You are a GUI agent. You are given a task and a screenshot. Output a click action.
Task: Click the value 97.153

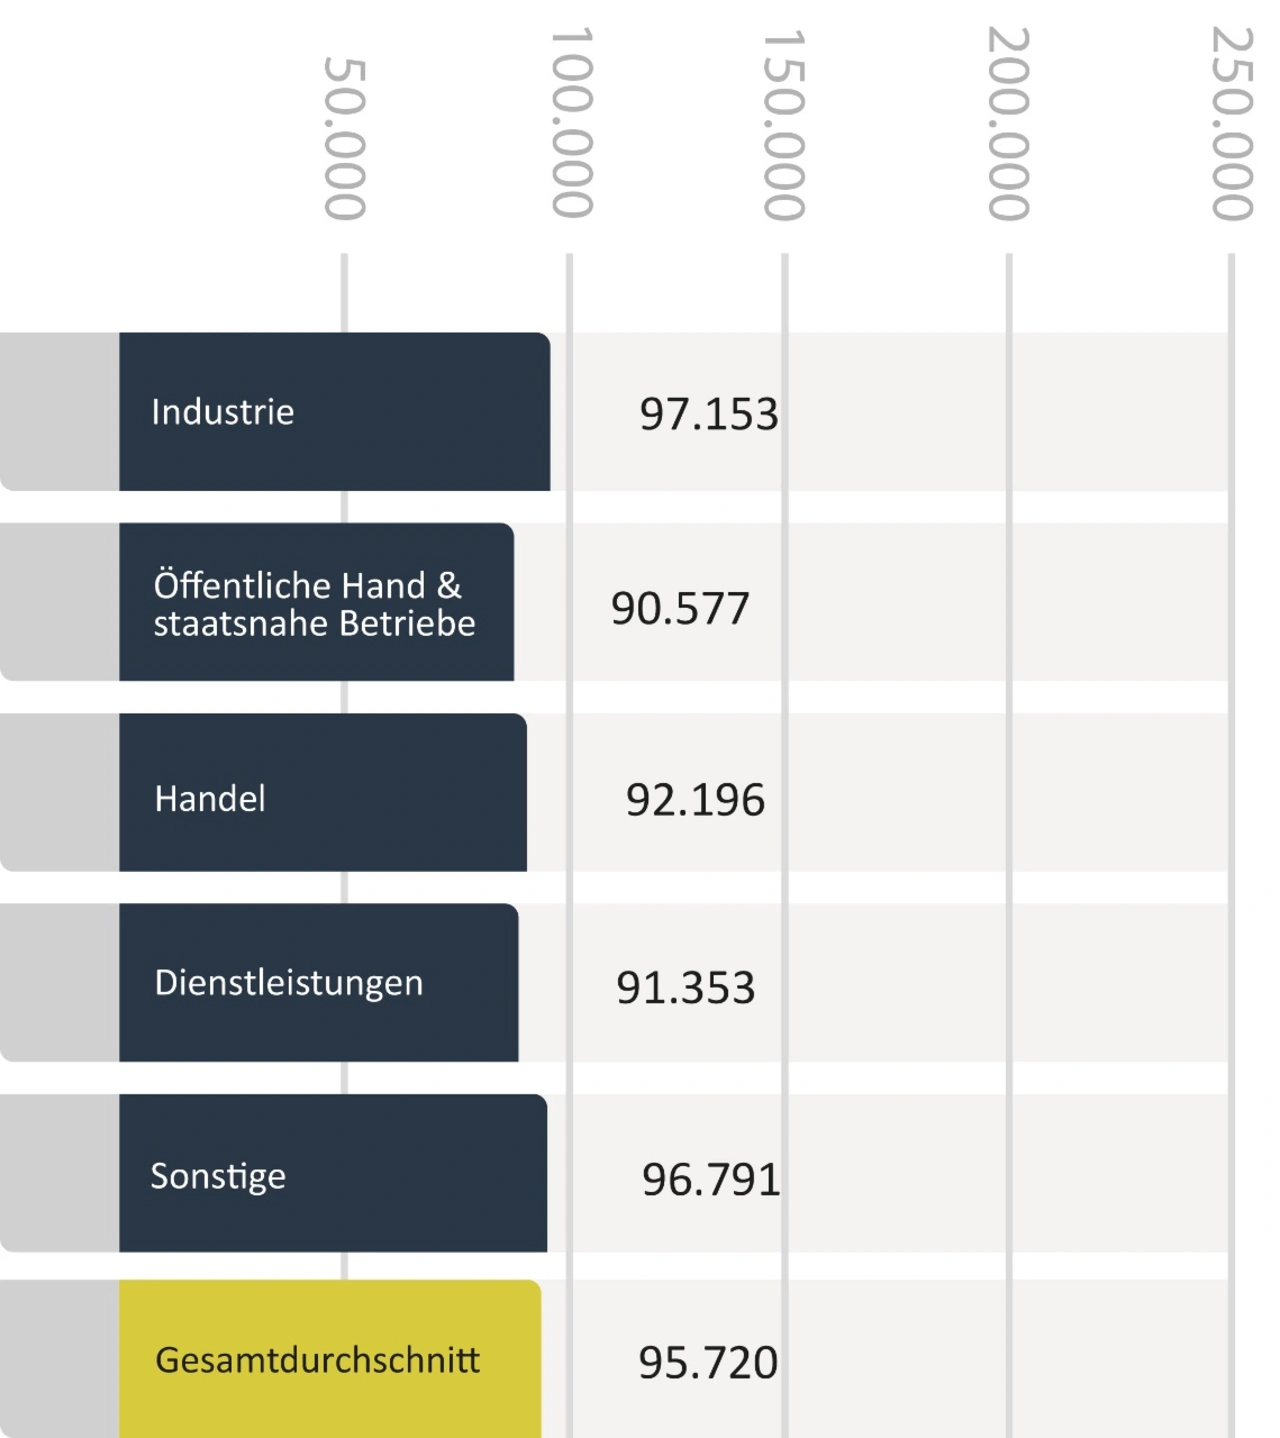(708, 414)
